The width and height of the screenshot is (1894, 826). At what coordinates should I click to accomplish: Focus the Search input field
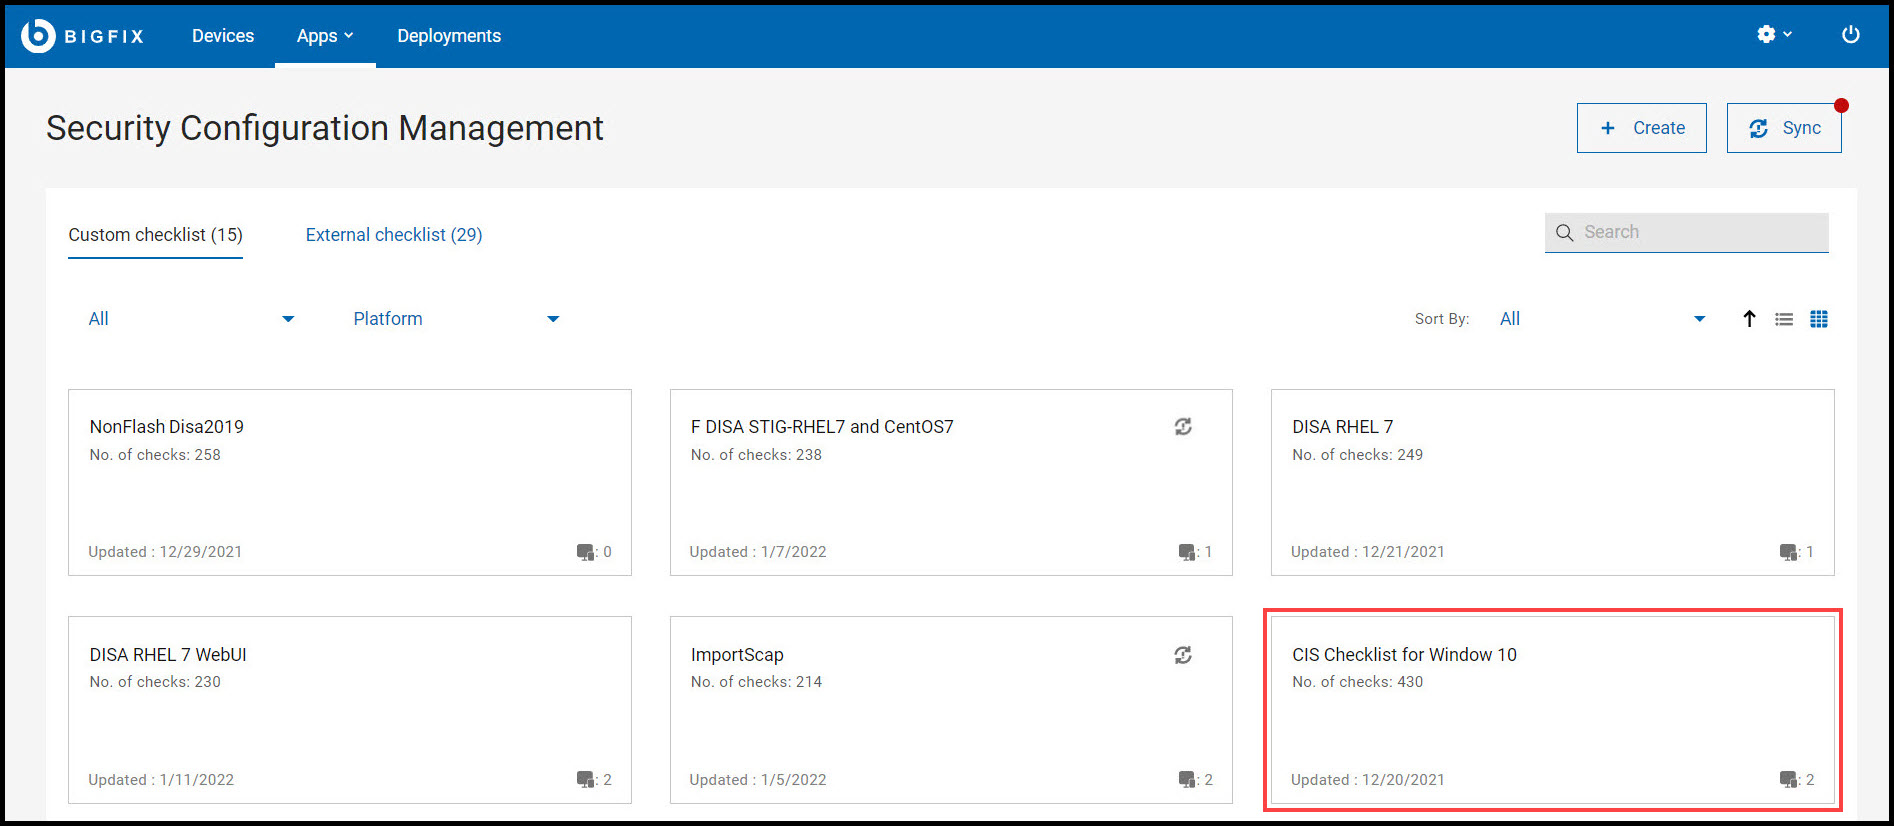[1687, 232]
